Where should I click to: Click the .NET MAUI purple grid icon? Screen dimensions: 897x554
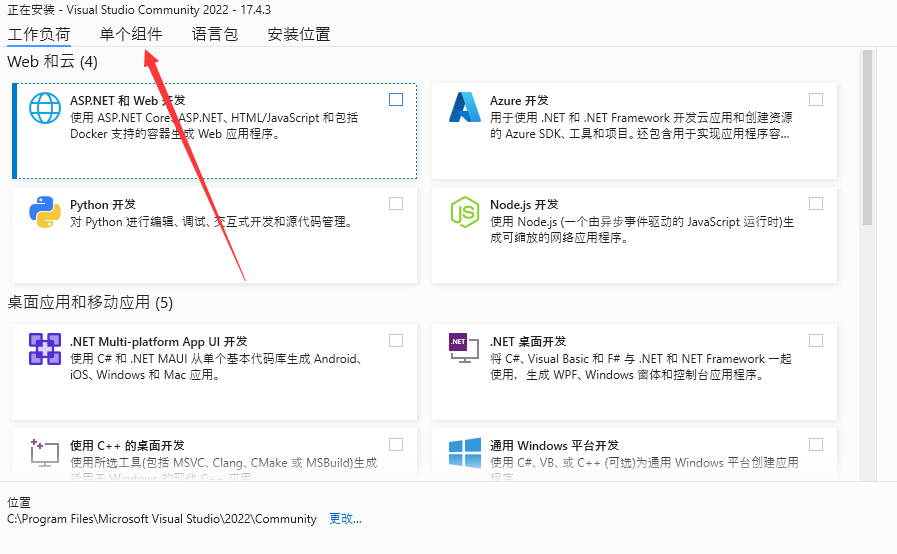tap(45, 349)
